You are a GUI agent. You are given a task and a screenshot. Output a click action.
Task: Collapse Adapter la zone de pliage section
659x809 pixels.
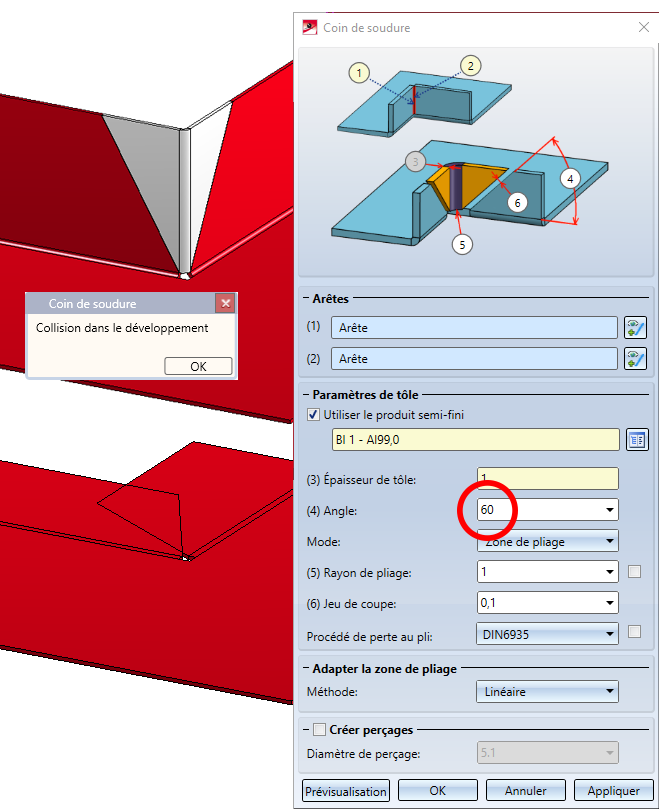306,669
